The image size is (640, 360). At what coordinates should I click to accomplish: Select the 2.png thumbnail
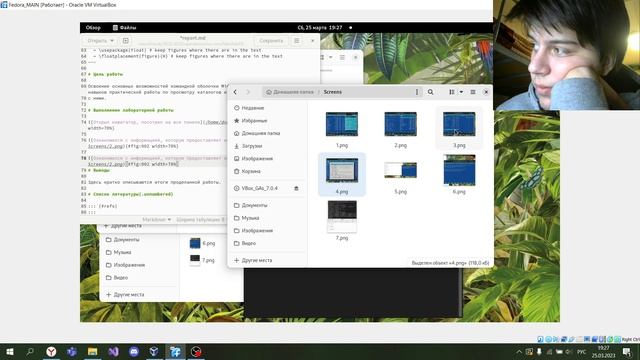(400, 124)
